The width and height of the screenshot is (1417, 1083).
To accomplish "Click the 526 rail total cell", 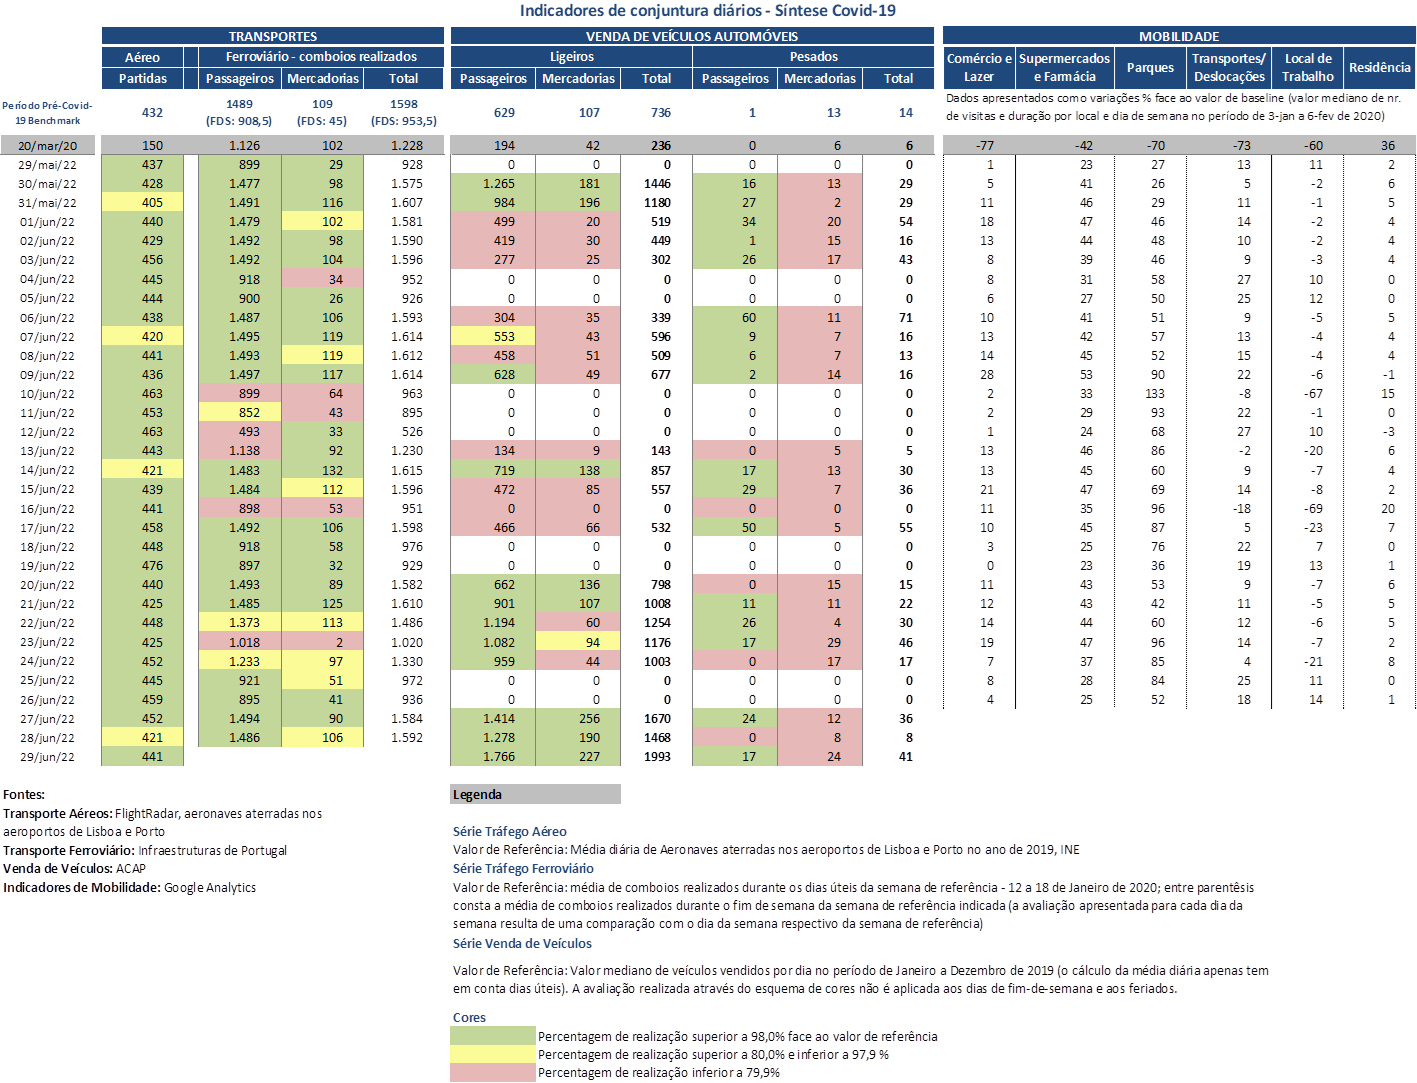I will tap(404, 432).
